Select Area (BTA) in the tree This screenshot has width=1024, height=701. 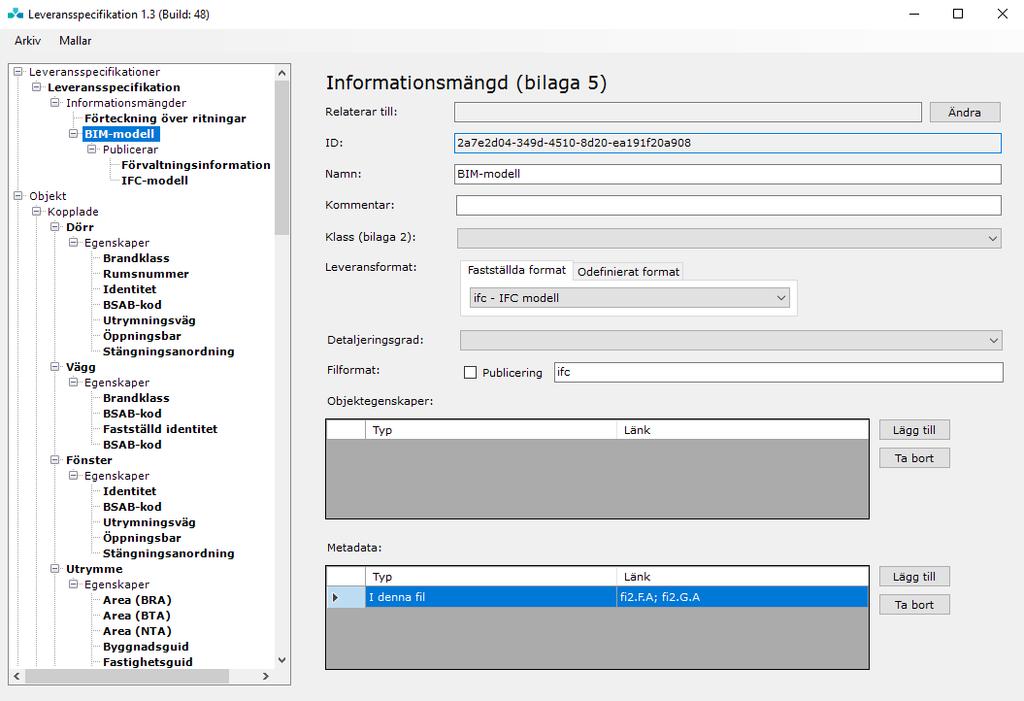[136, 615]
